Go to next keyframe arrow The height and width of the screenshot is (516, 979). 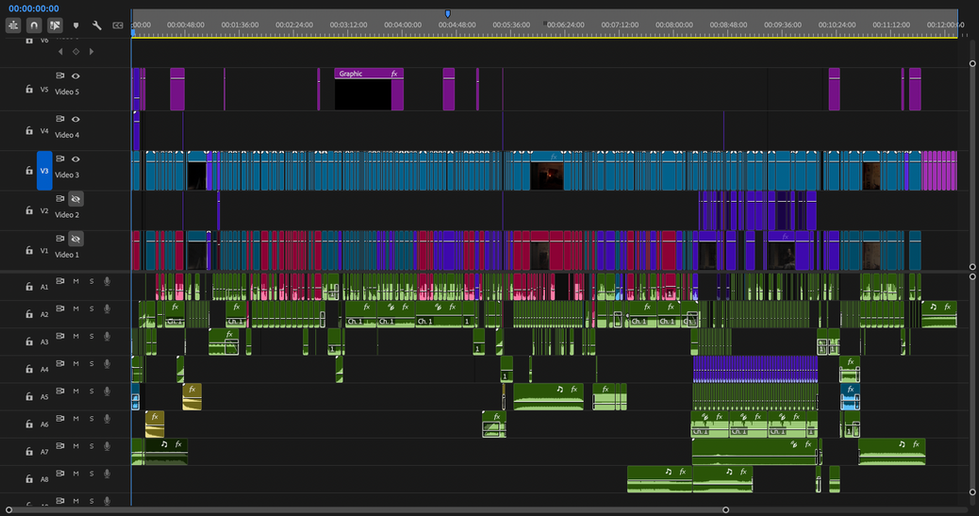[x=91, y=52]
